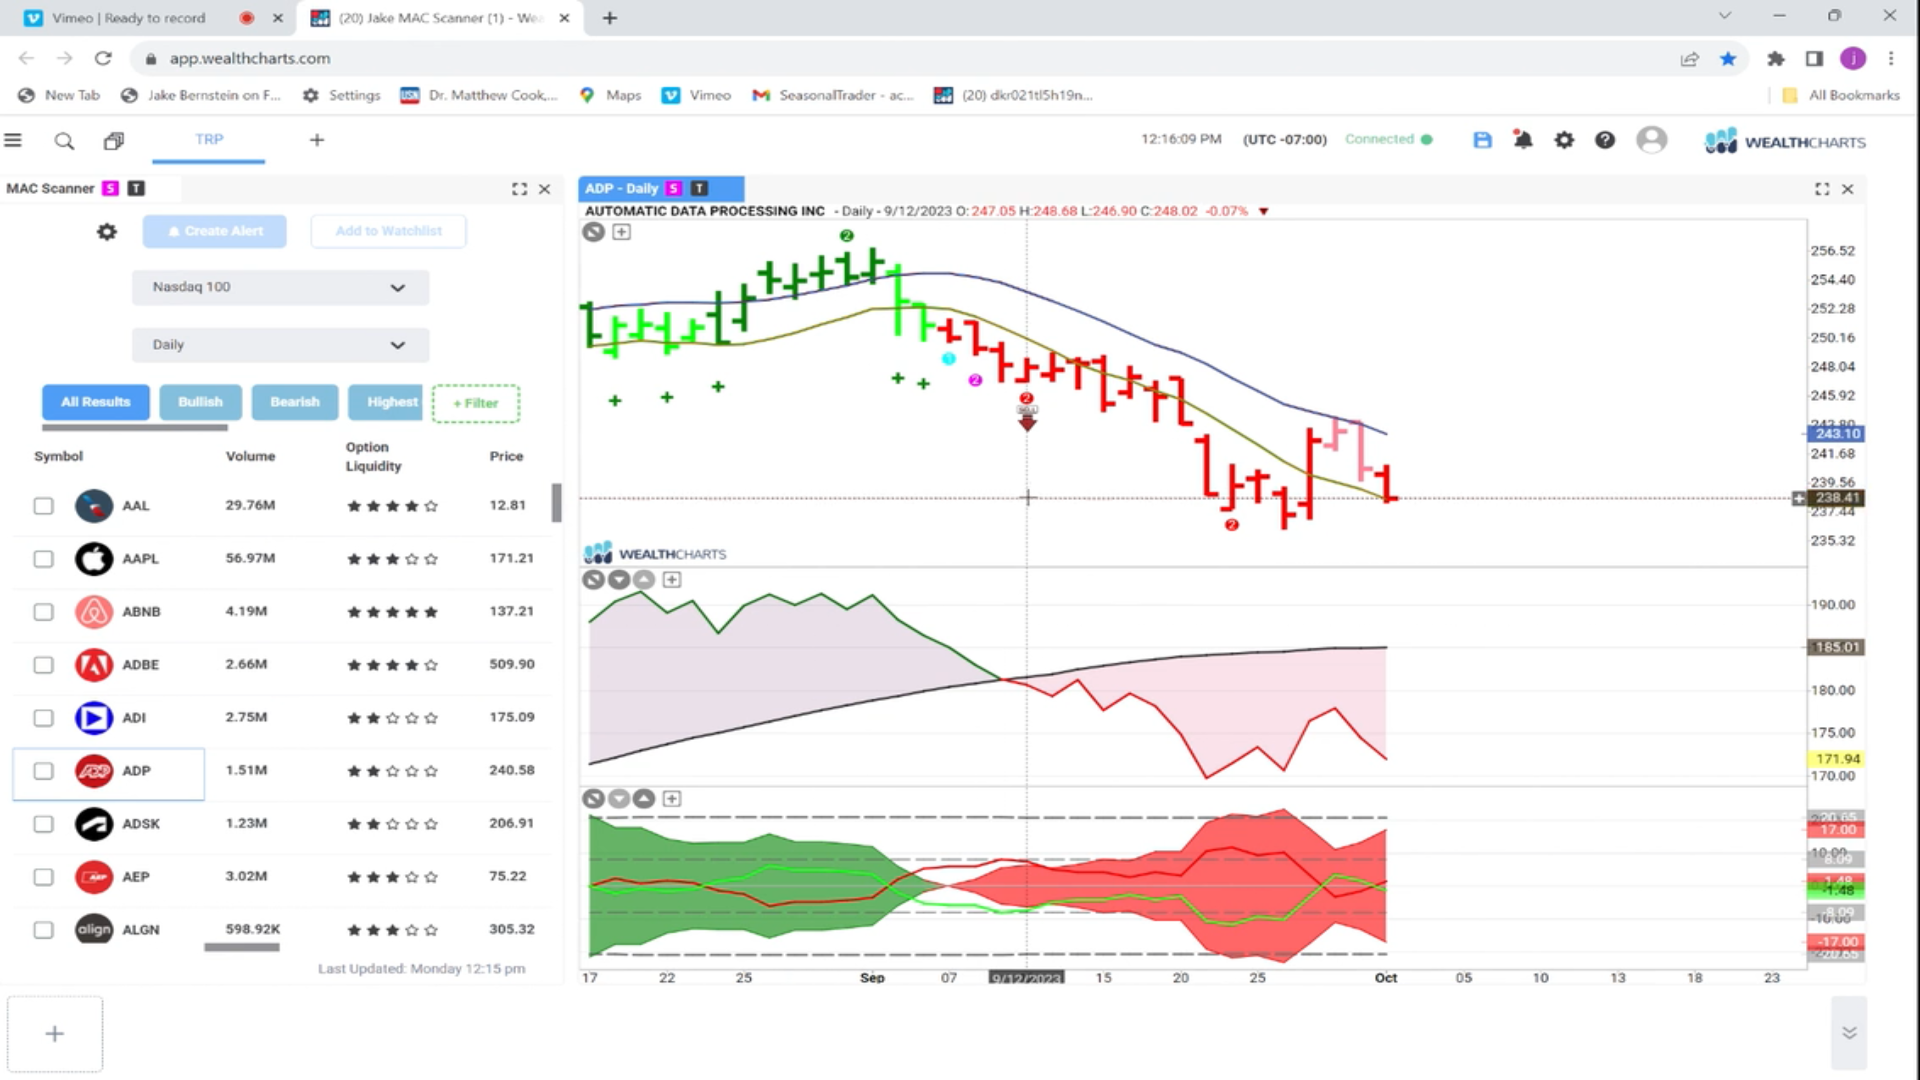Hide indicators on the price pane
1920x1080 pixels.
(594, 232)
